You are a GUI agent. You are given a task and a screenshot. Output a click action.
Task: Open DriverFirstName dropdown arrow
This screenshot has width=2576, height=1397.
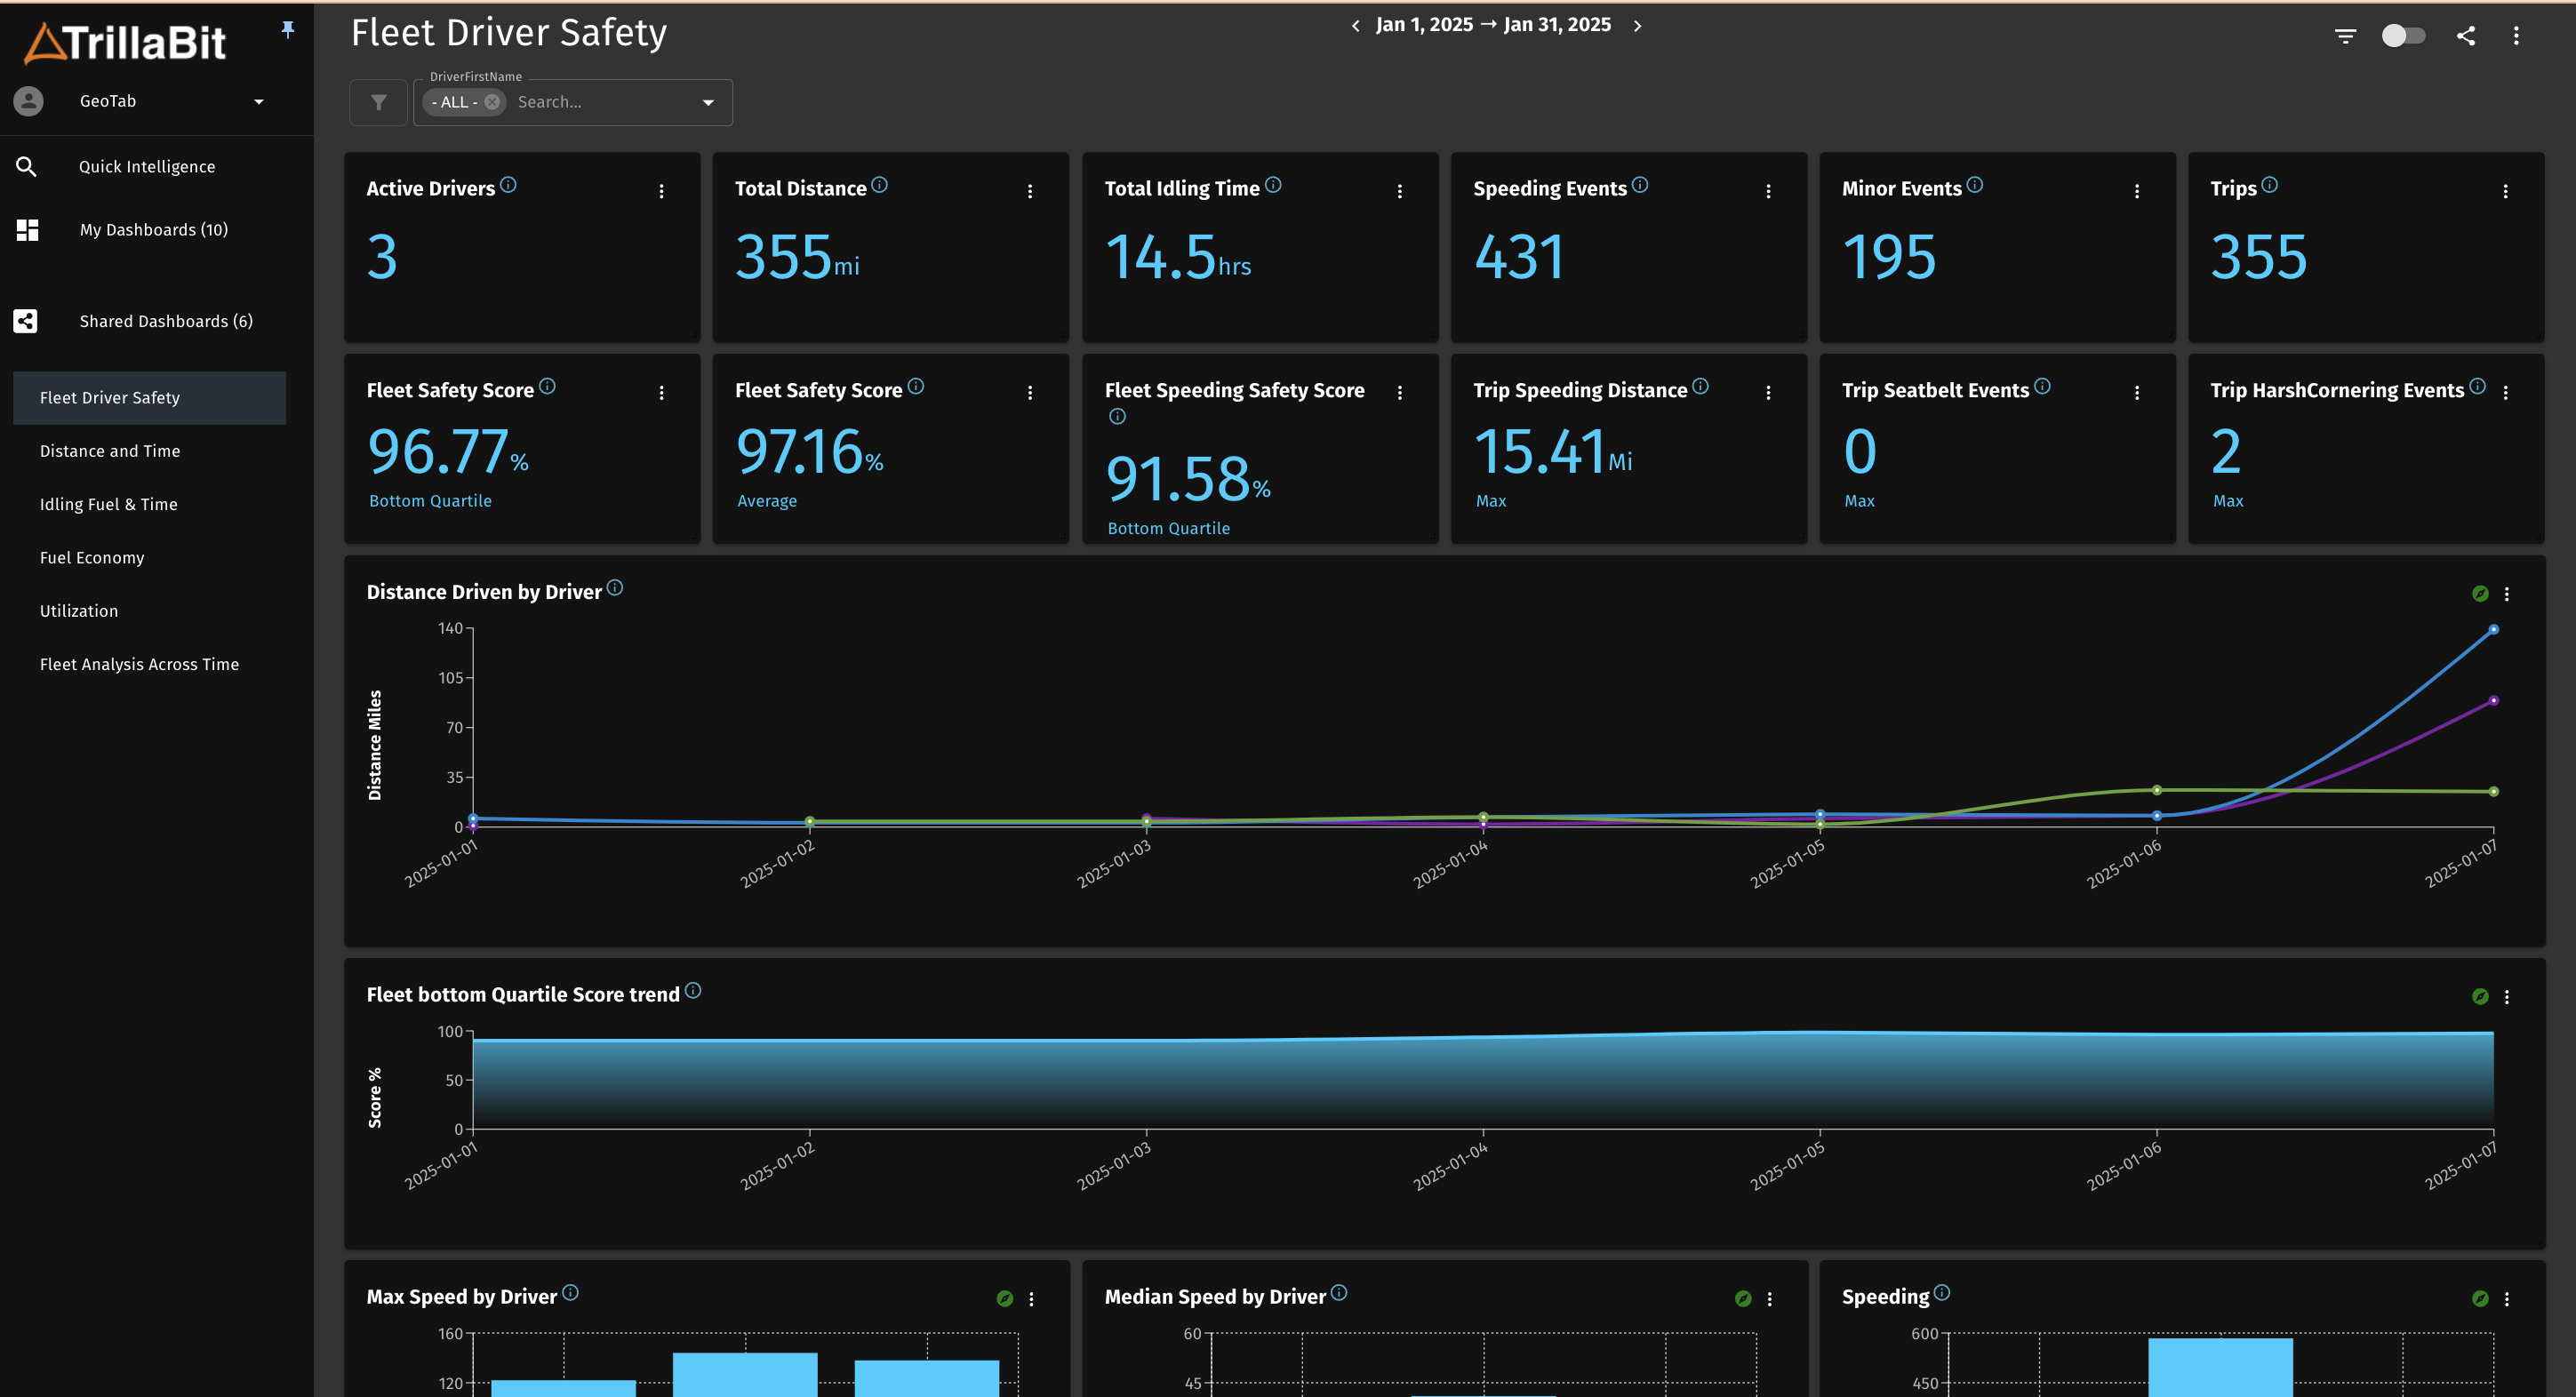[708, 102]
